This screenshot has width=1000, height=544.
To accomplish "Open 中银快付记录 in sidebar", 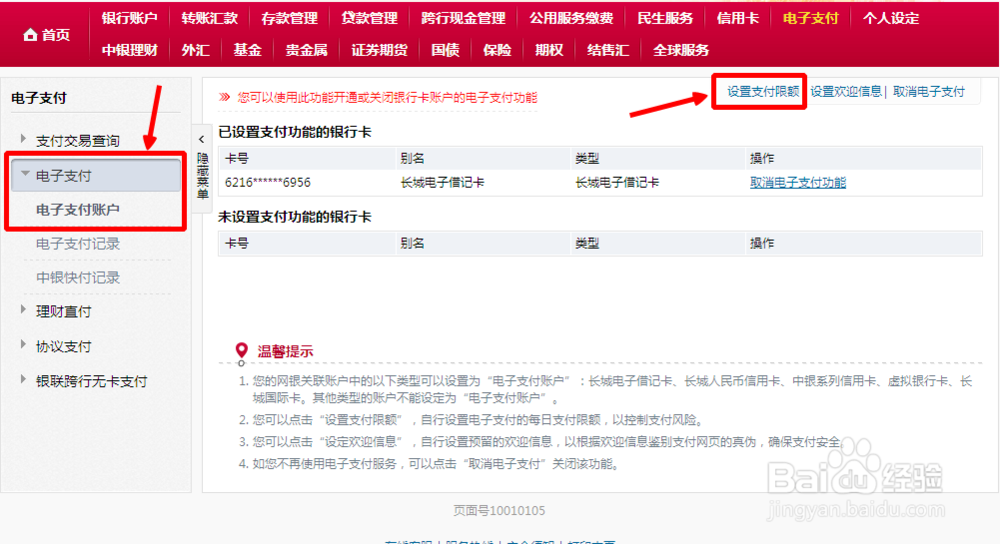I will tap(78, 277).
